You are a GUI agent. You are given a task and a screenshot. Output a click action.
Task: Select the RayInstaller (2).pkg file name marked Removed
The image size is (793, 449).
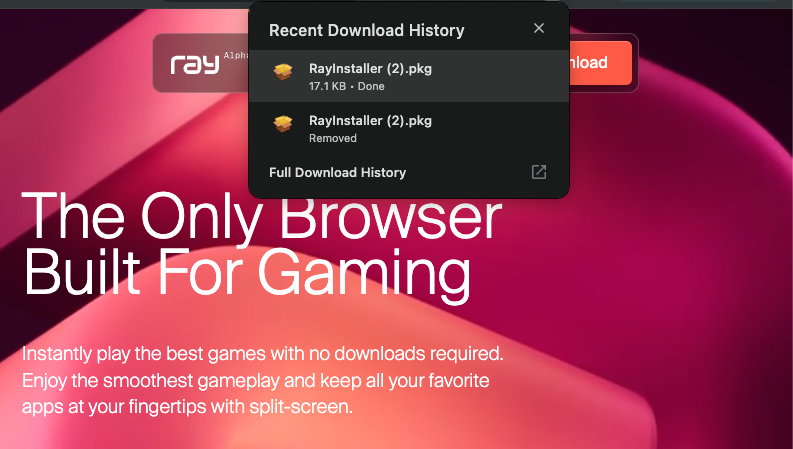370,121
